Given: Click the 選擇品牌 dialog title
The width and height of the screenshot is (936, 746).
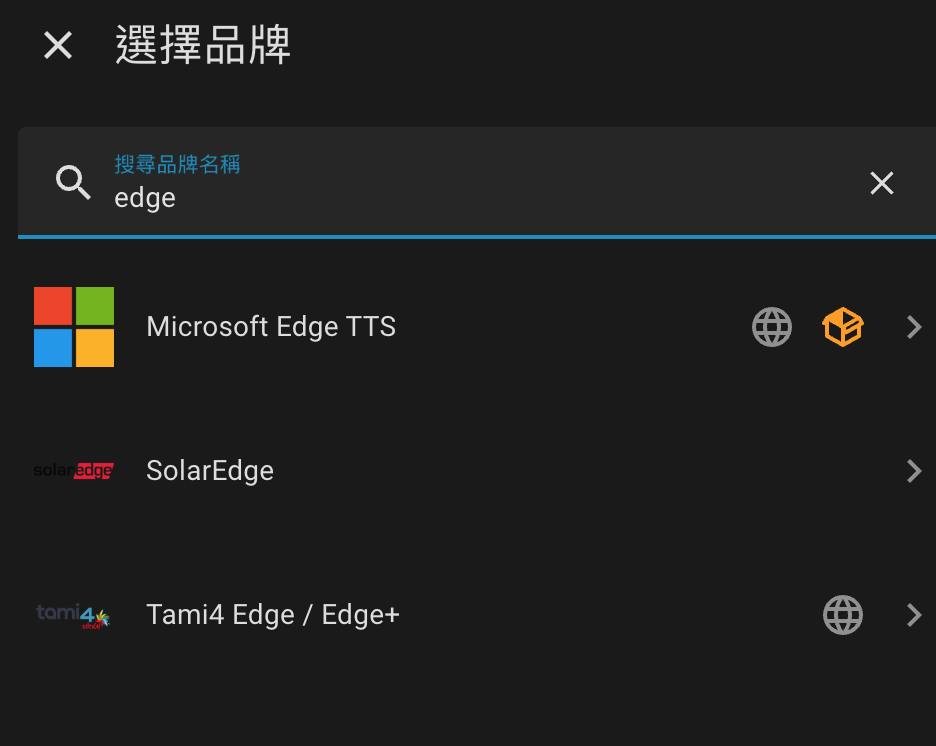Looking at the screenshot, I should 203,45.
